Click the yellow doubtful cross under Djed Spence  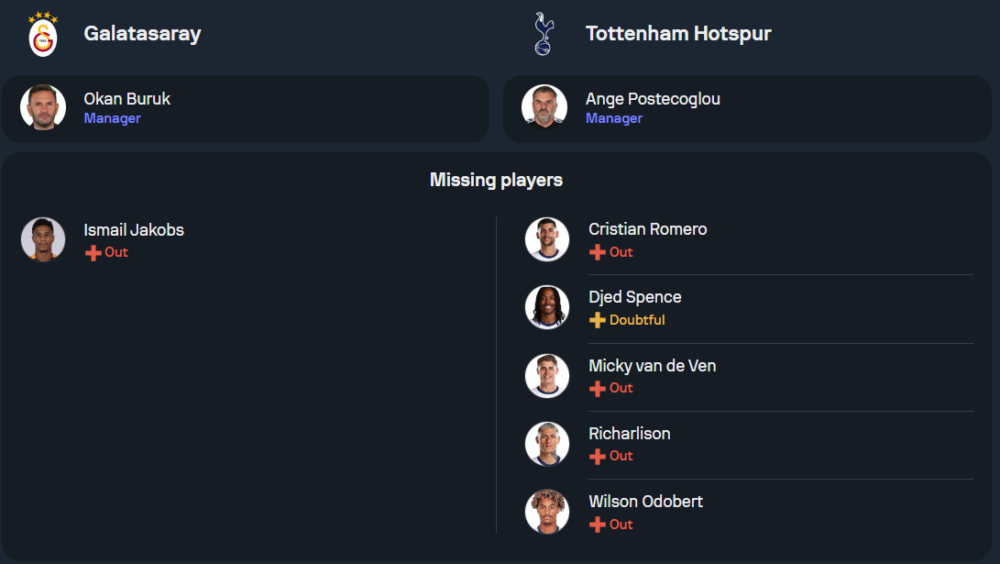click(597, 321)
